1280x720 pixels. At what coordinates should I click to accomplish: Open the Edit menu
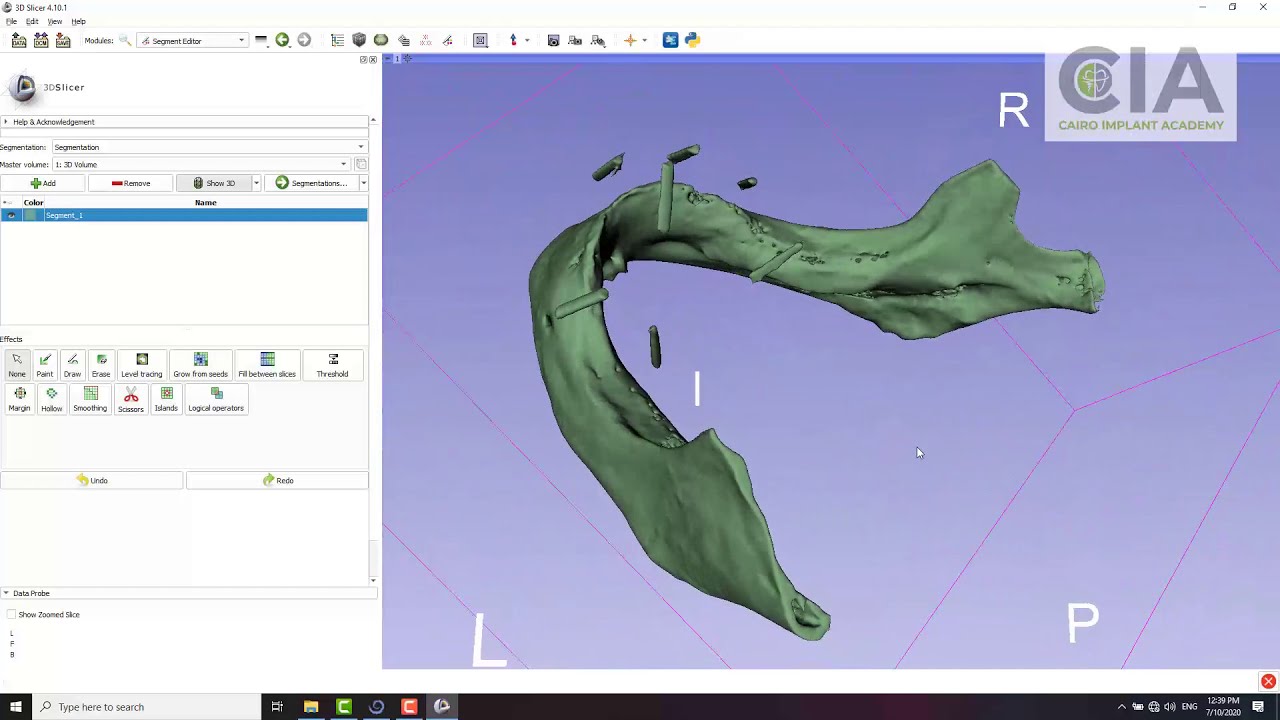click(x=32, y=21)
